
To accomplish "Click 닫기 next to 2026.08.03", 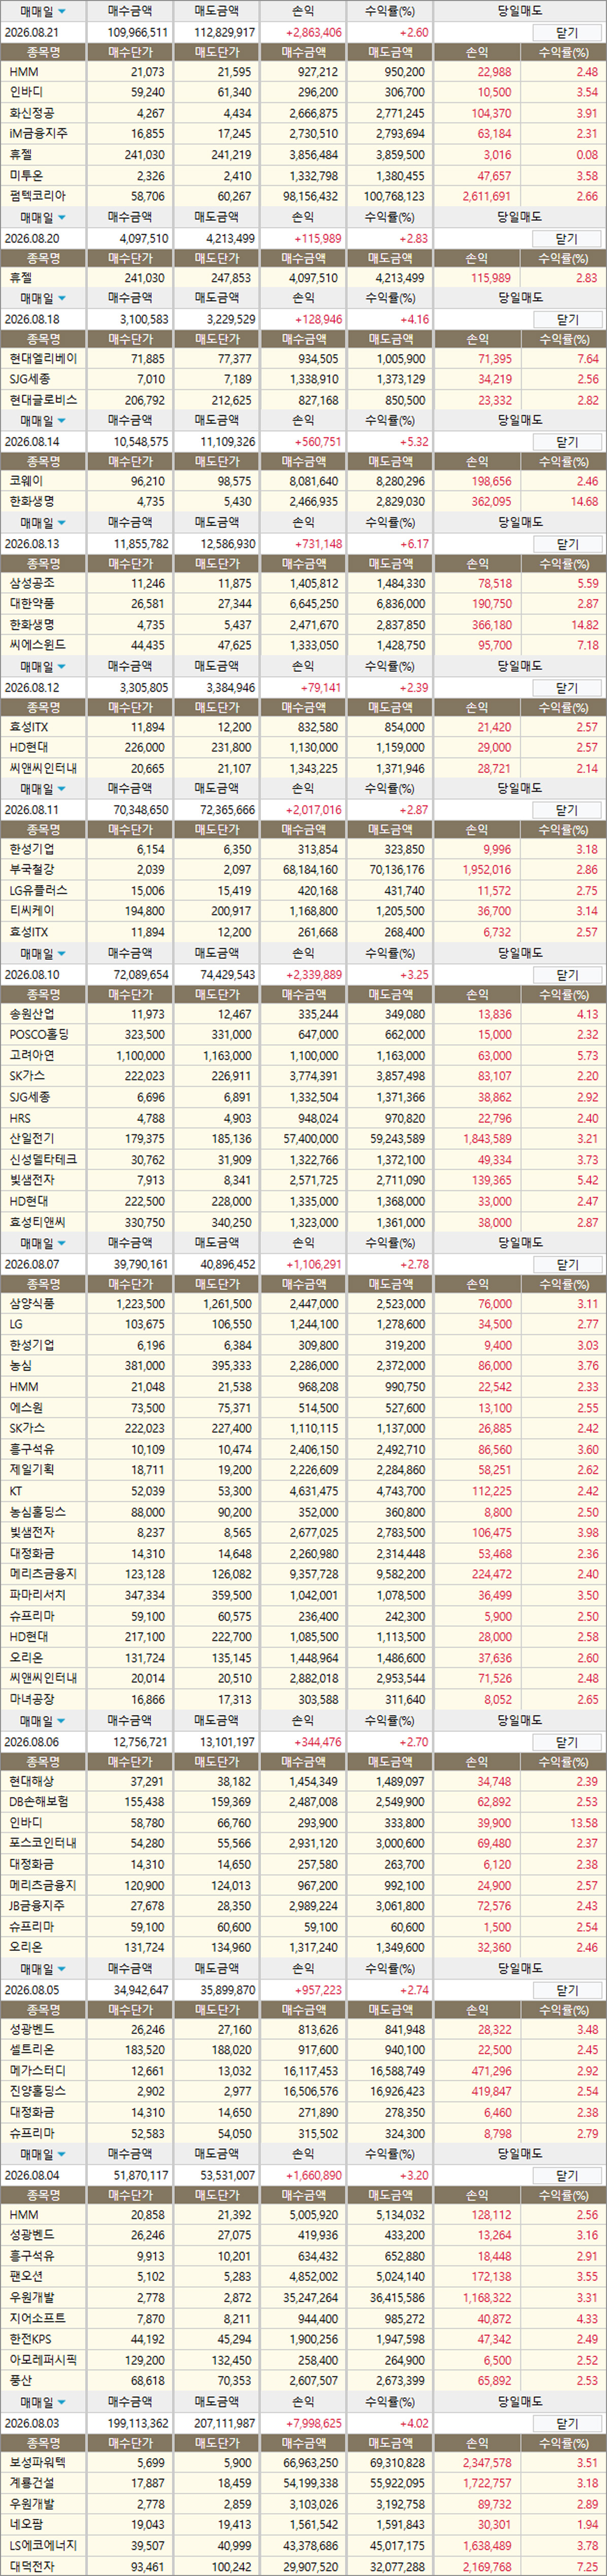I will tap(567, 2423).
